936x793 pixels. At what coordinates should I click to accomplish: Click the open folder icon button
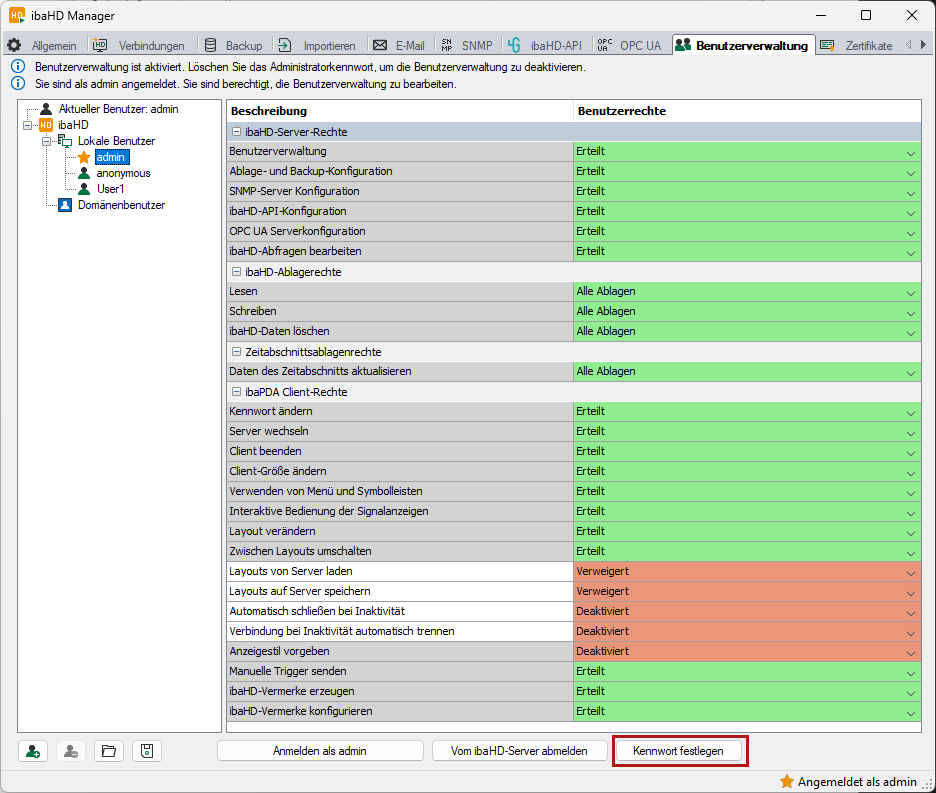pos(109,751)
